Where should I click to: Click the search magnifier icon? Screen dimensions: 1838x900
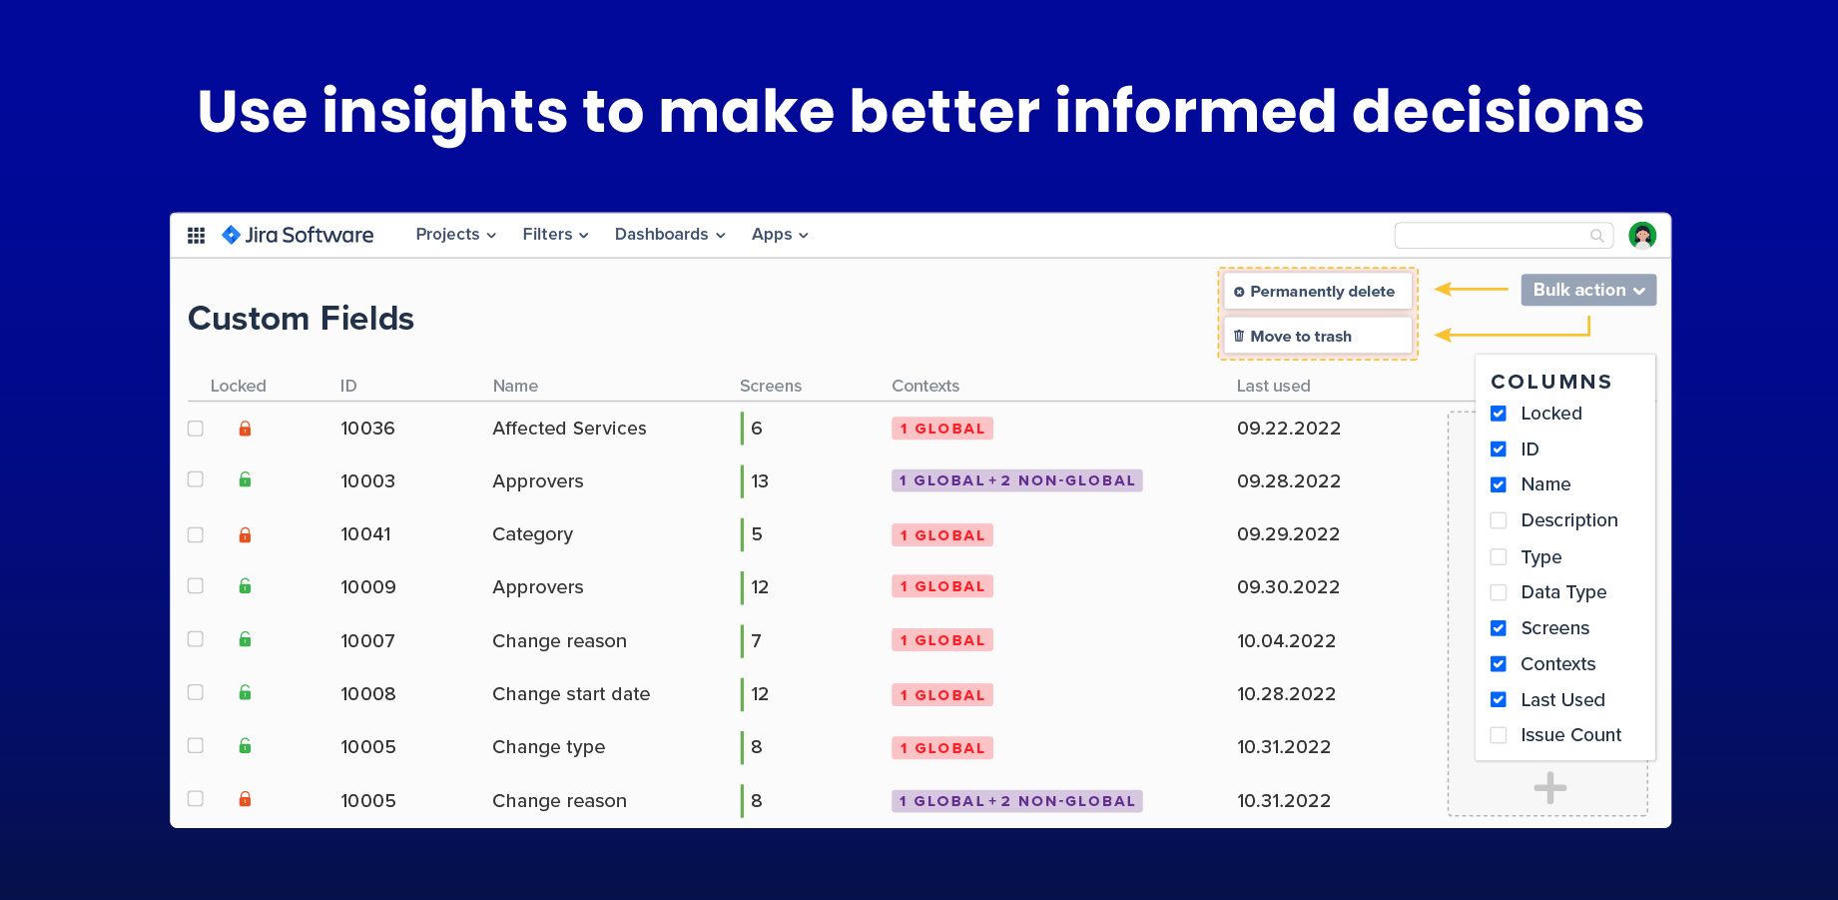point(1596,236)
